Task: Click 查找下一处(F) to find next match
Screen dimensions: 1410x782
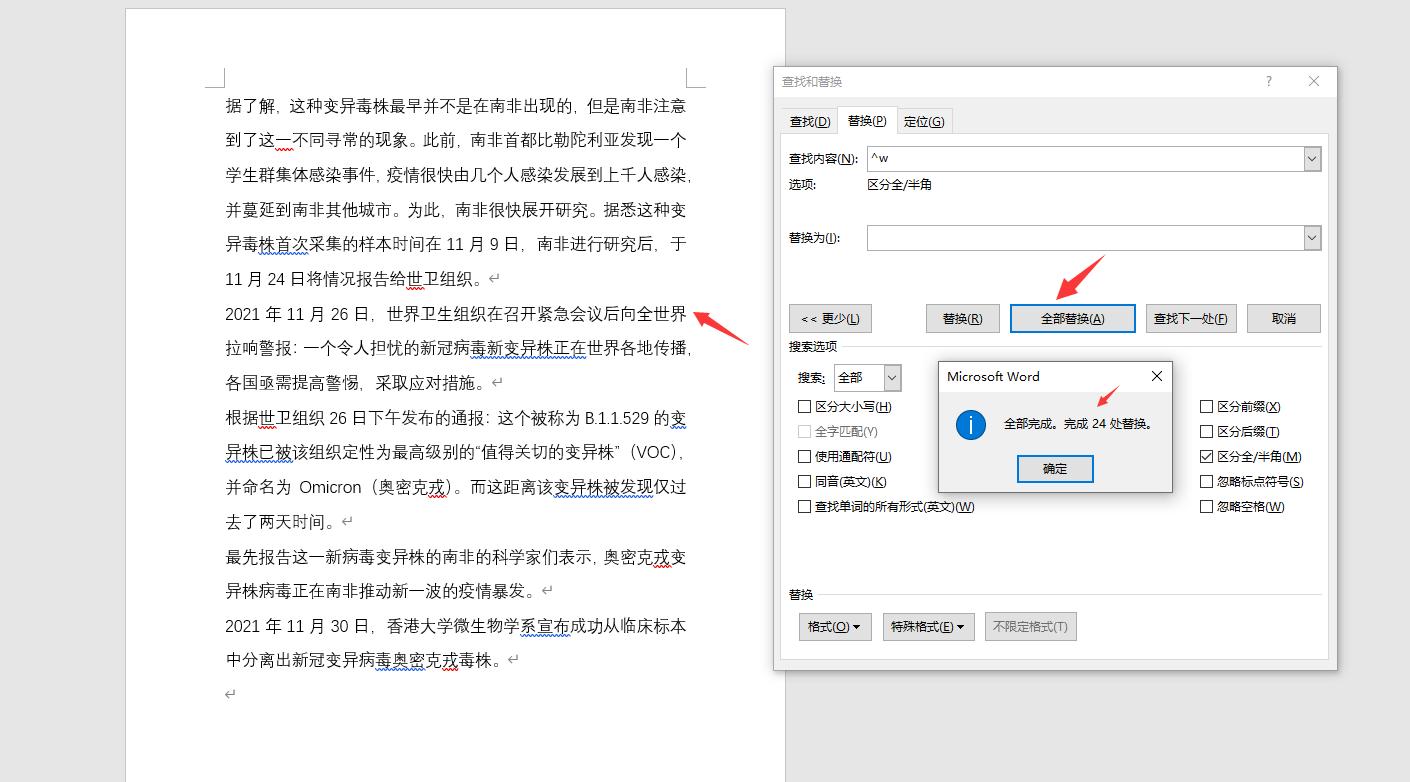Action: (x=1190, y=317)
